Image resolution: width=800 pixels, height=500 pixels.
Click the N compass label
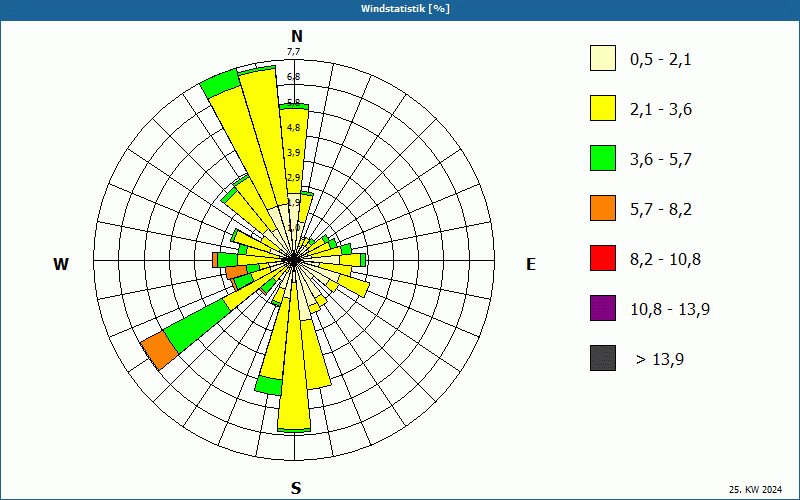pos(297,37)
